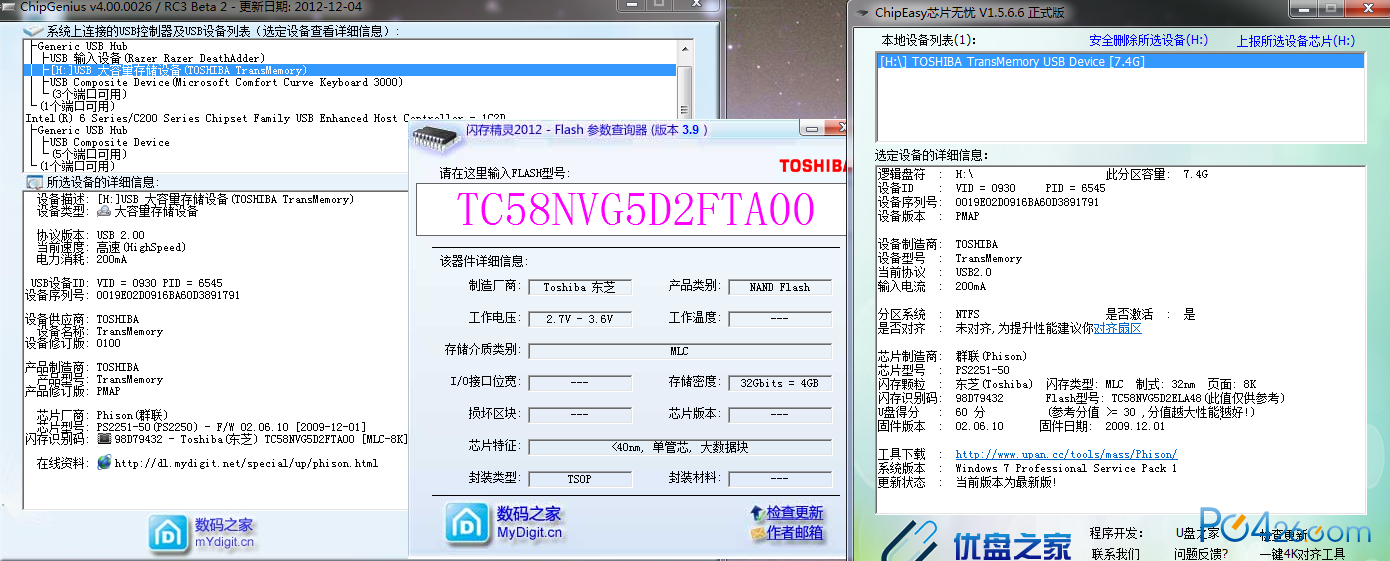
Task: Click the ChipGenius device list scrollbar thumb
Action: [684, 91]
